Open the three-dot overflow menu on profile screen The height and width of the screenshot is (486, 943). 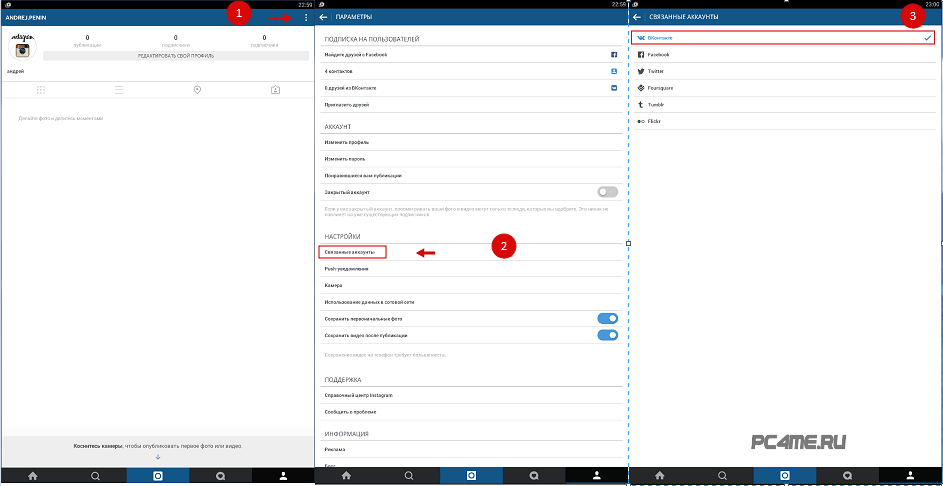305,18
